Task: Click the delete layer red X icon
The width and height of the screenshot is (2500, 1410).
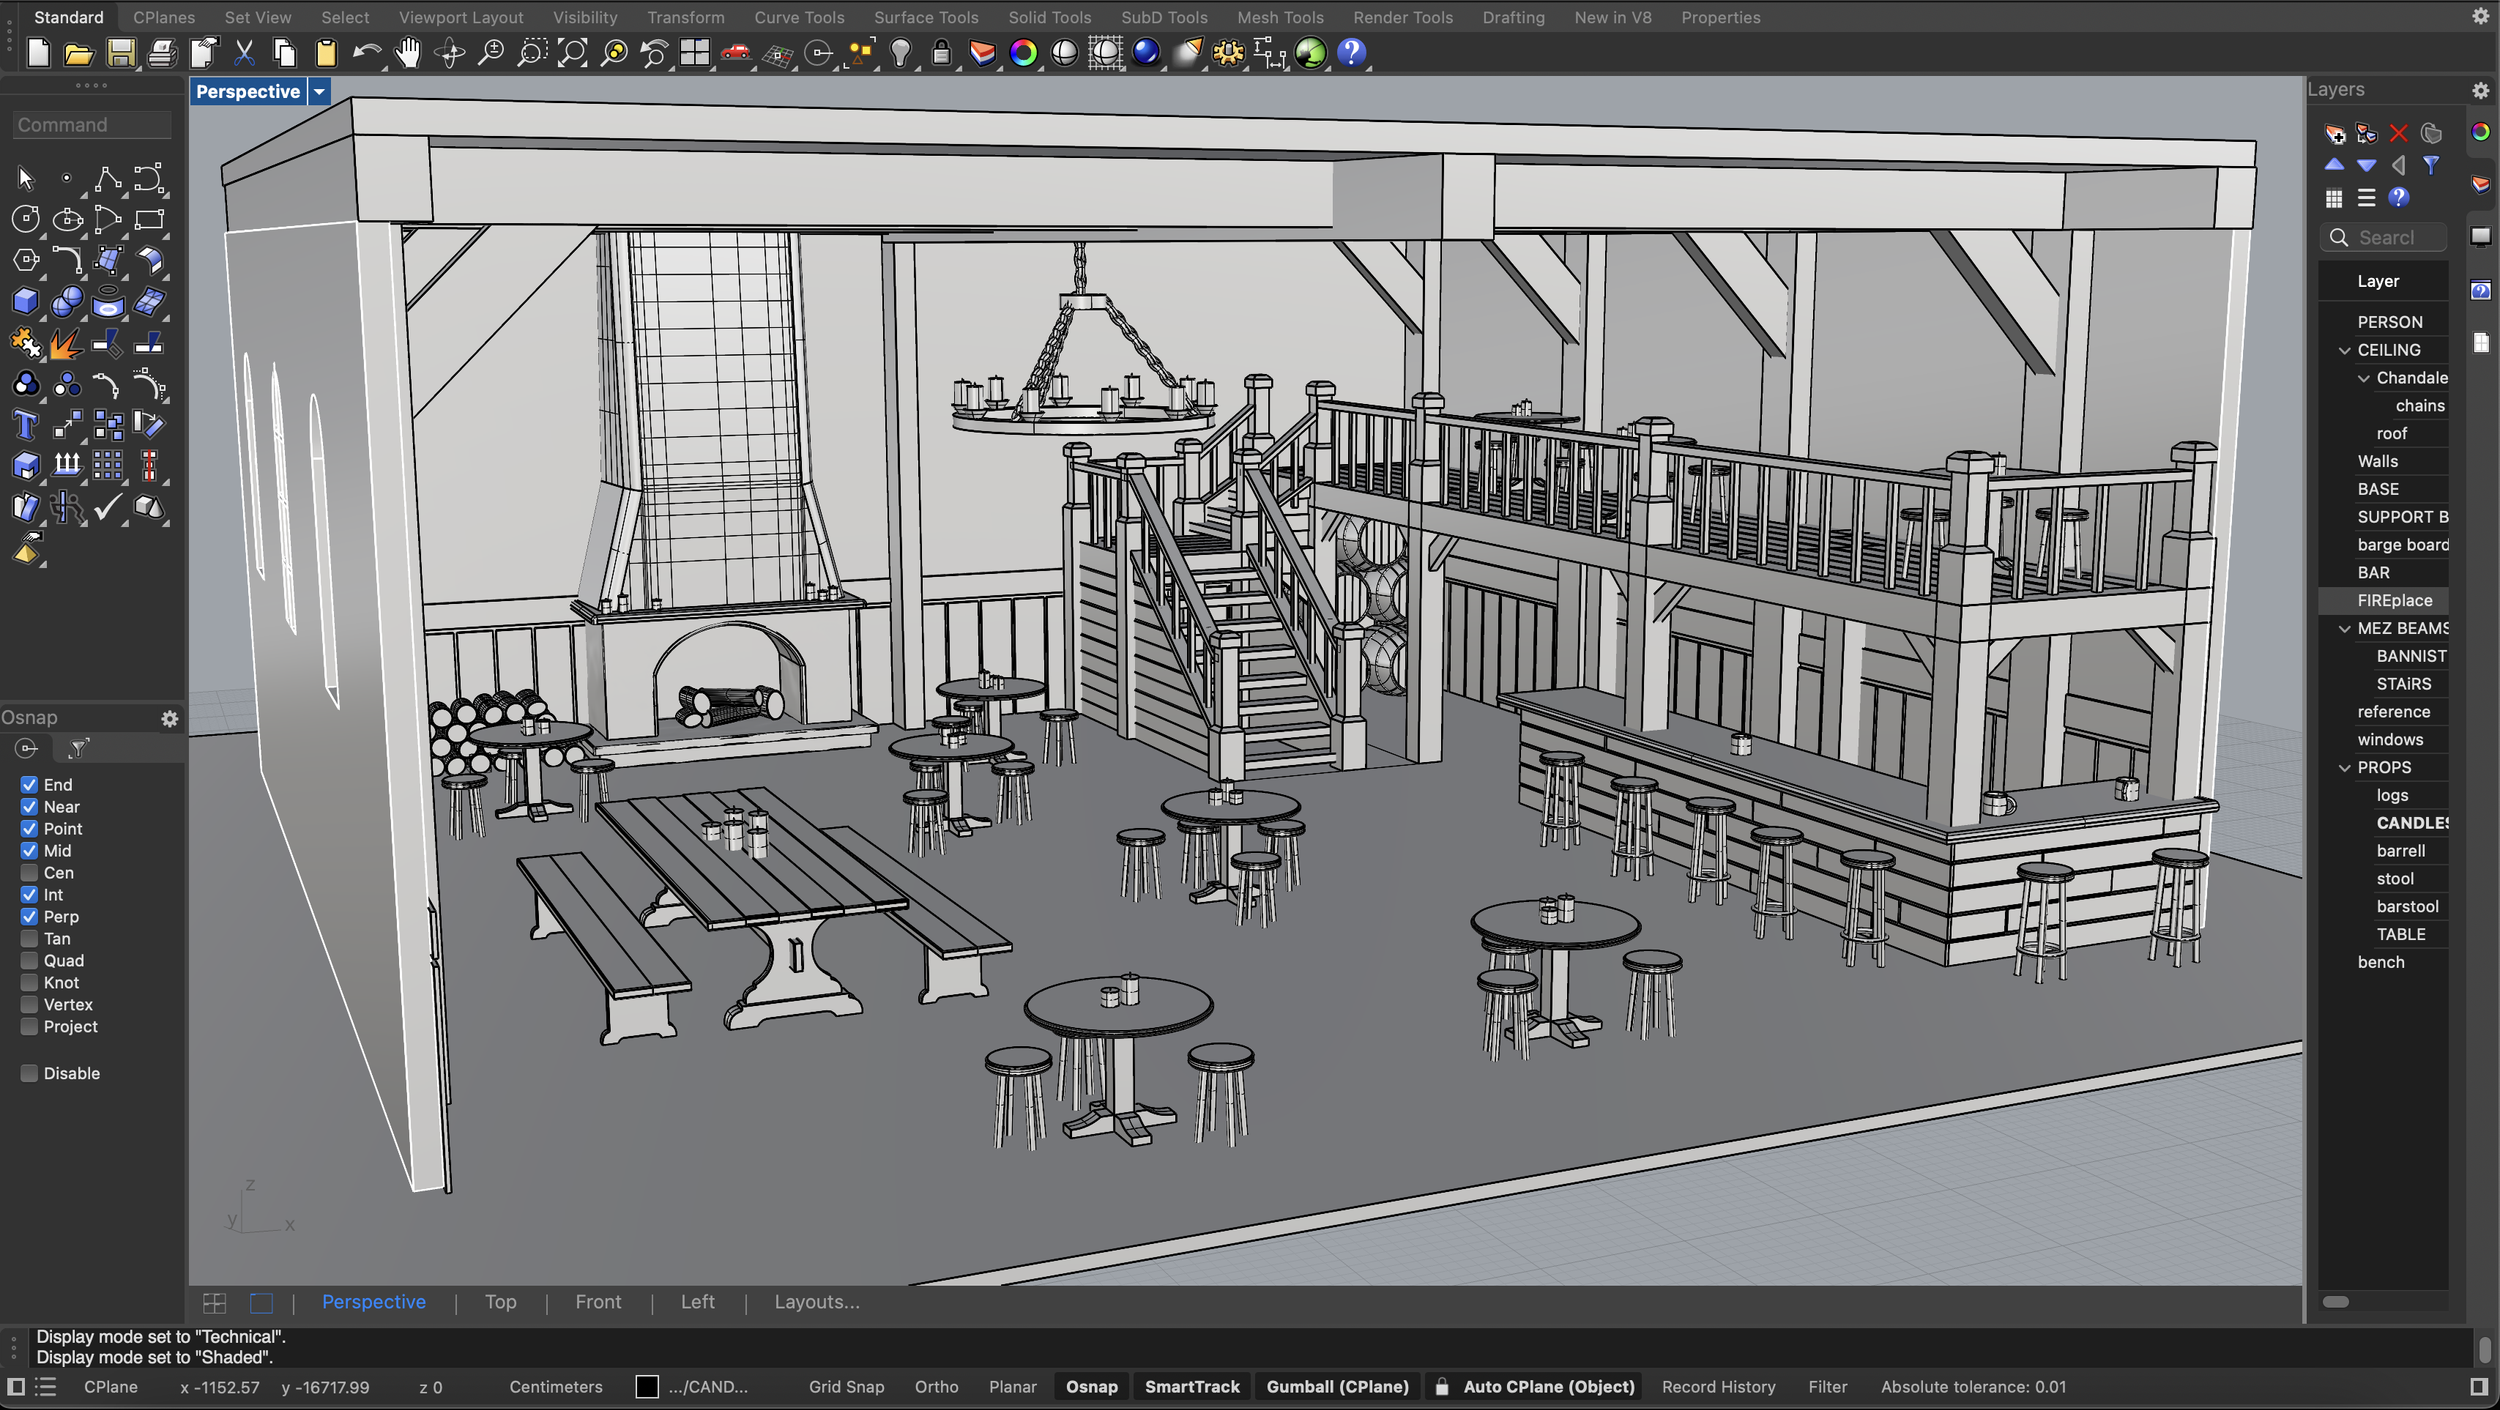Action: coord(2398,133)
